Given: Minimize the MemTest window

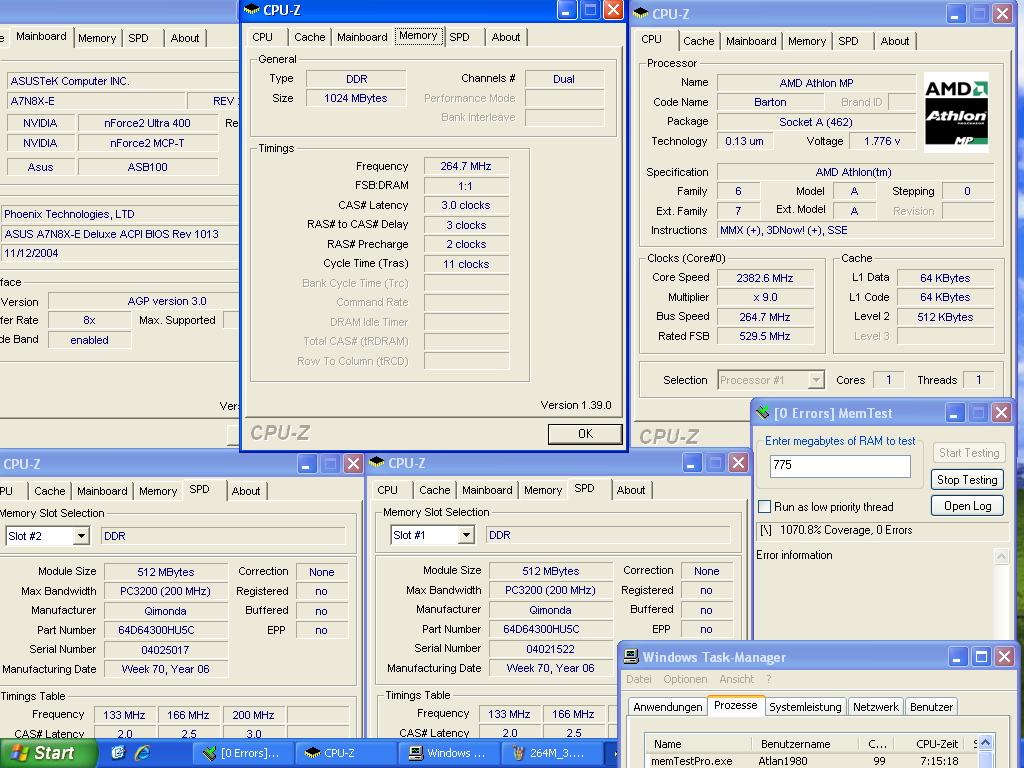Looking at the screenshot, I should pyautogui.click(x=954, y=413).
